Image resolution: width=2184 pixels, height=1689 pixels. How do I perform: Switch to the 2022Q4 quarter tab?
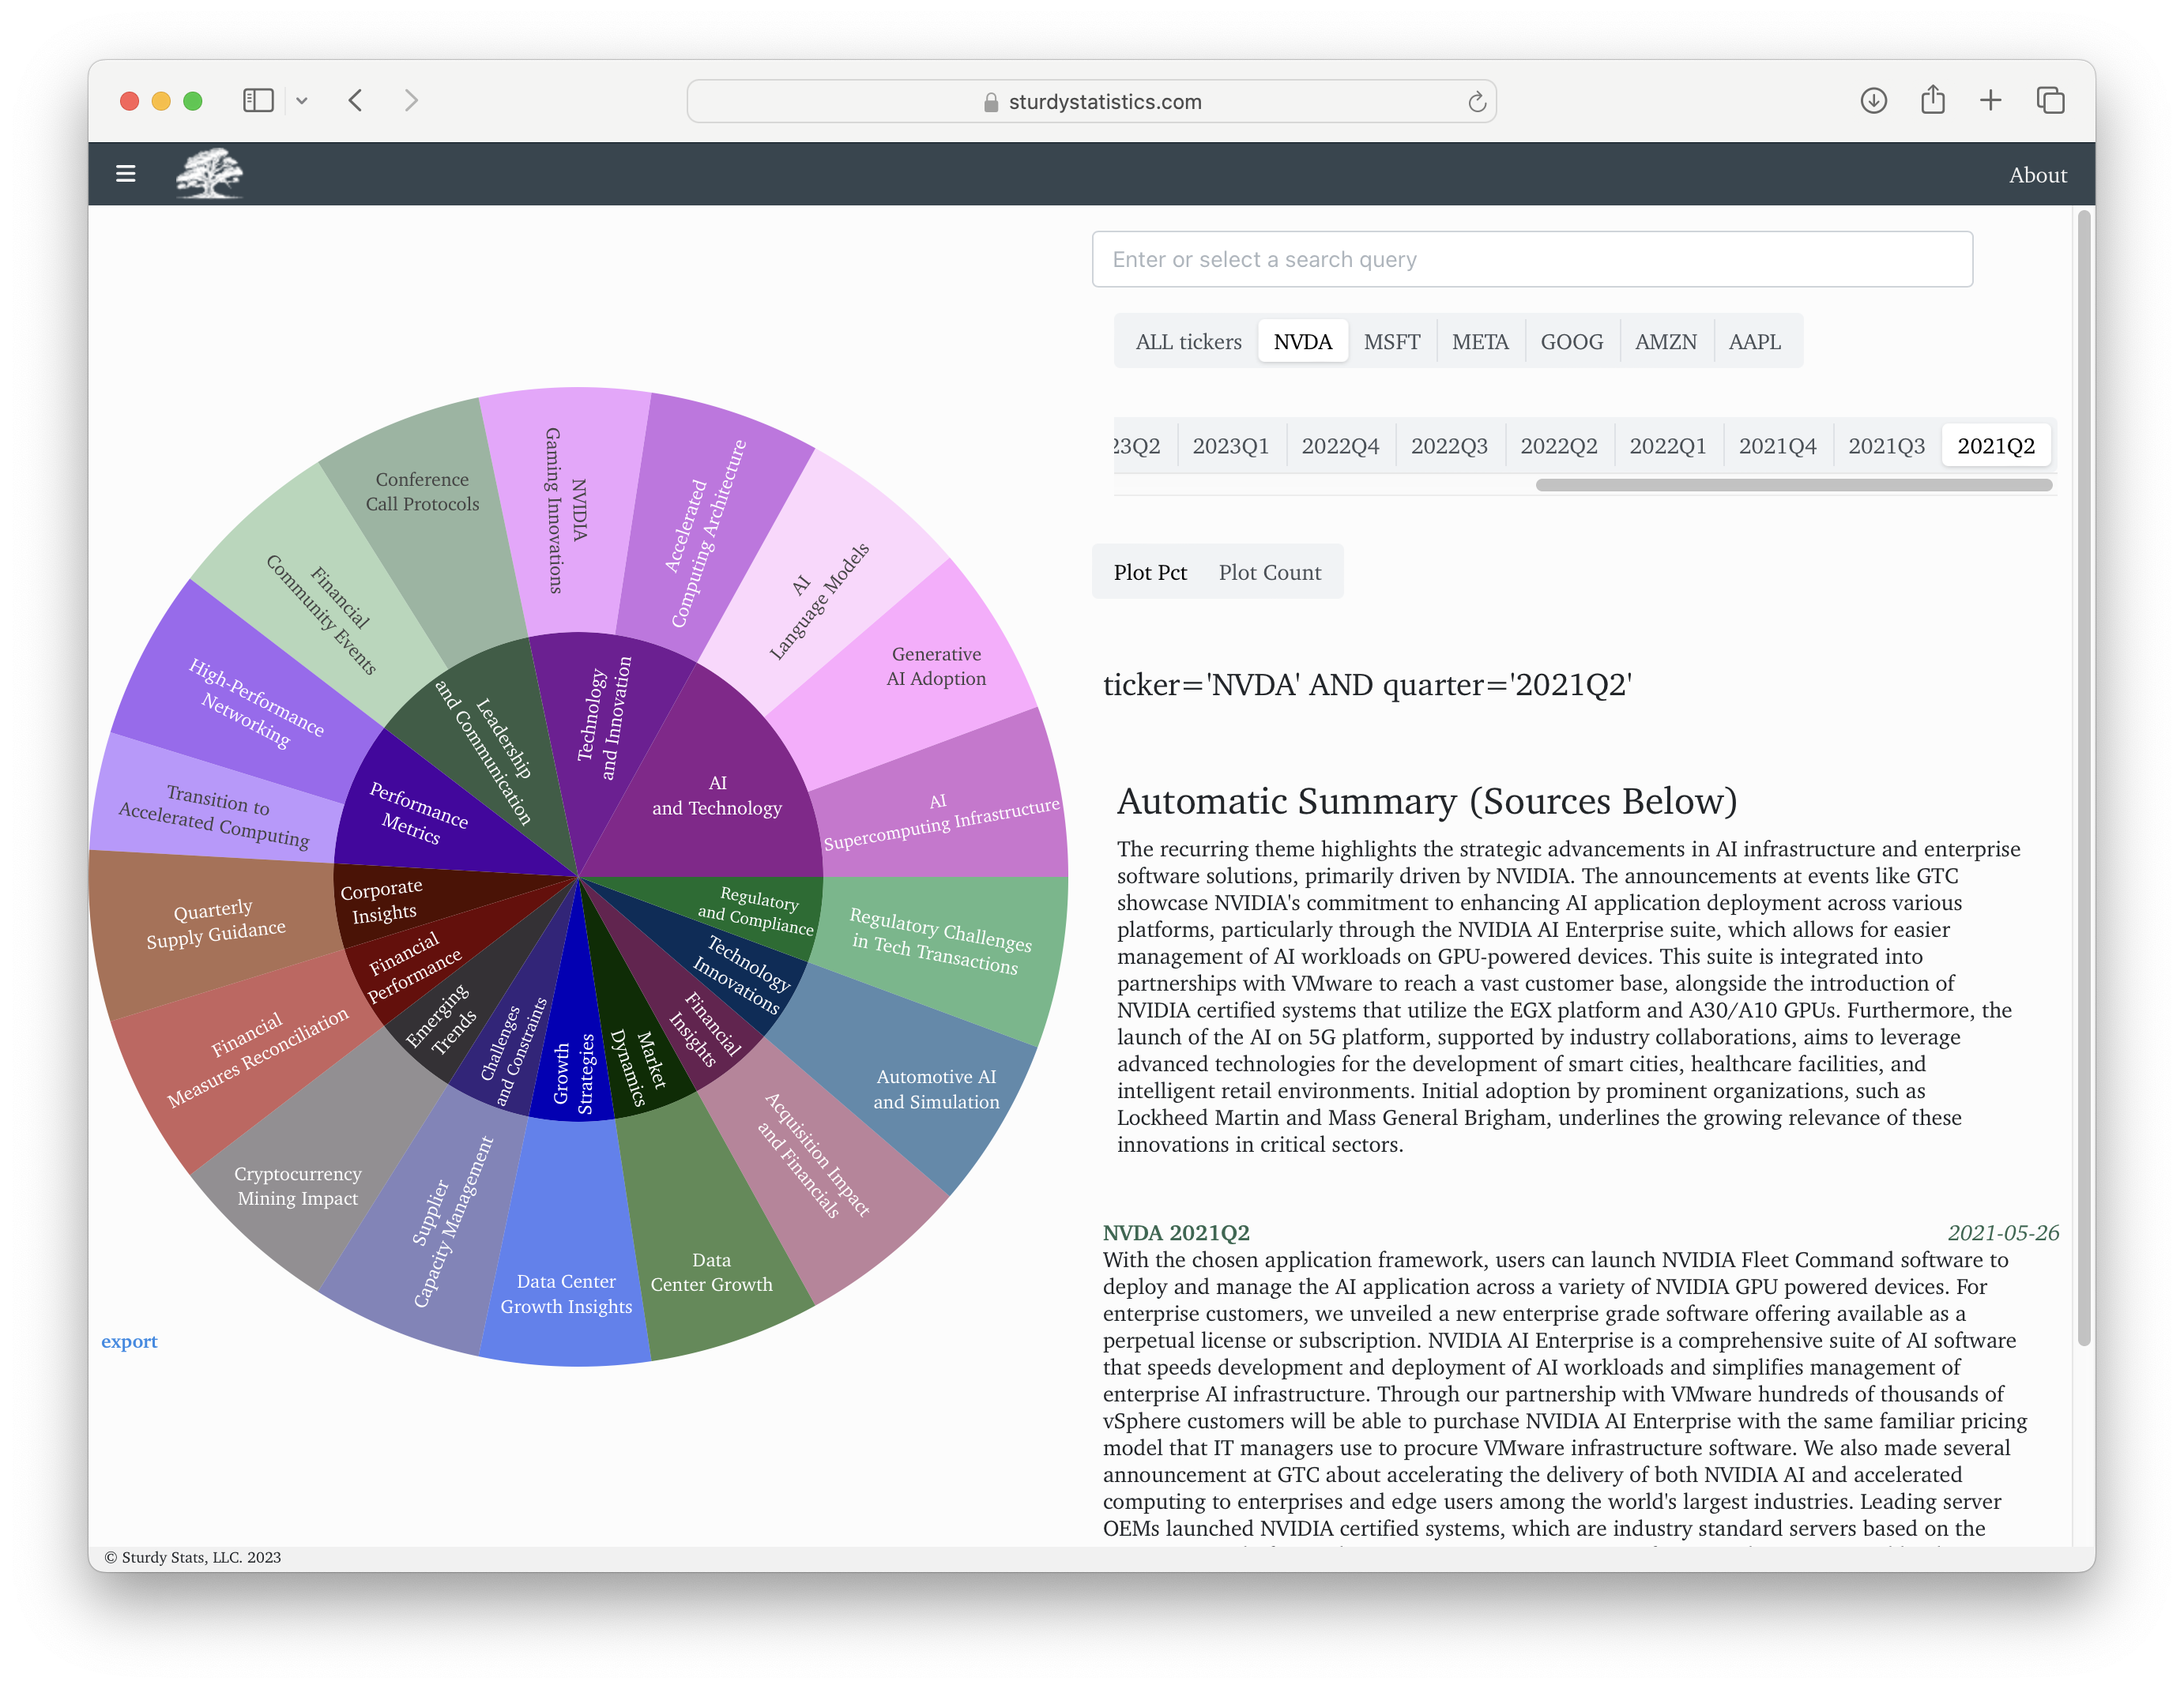coord(1339,446)
